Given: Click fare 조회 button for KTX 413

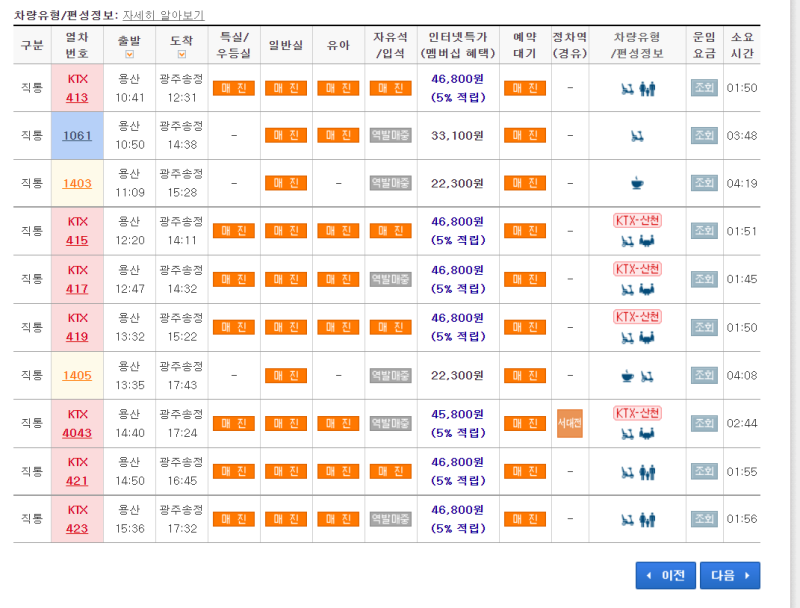Looking at the screenshot, I should [x=704, y=88].
